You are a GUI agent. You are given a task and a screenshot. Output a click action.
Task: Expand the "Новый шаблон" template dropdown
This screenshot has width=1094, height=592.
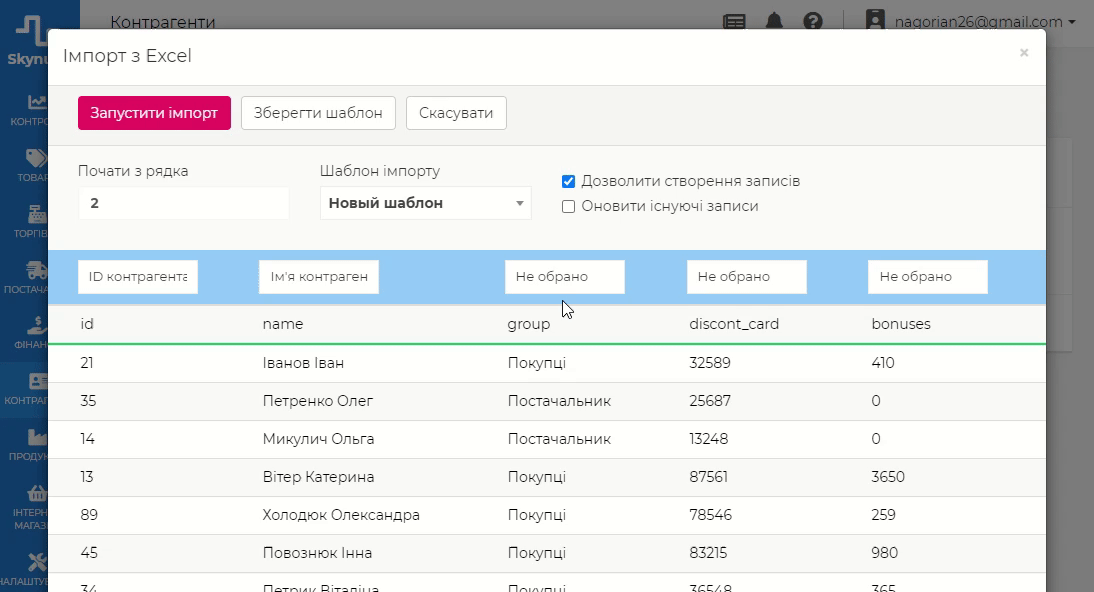coord(425,203)
